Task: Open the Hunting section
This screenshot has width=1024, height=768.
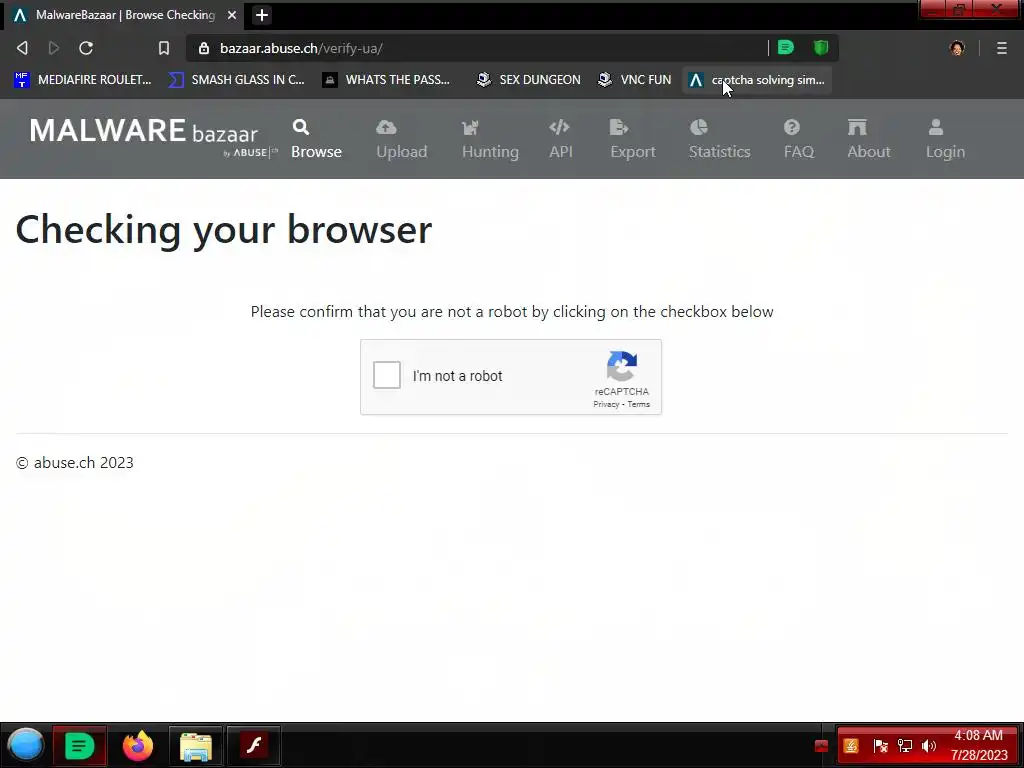Action: pyautogui.click(x=490, y=139)
